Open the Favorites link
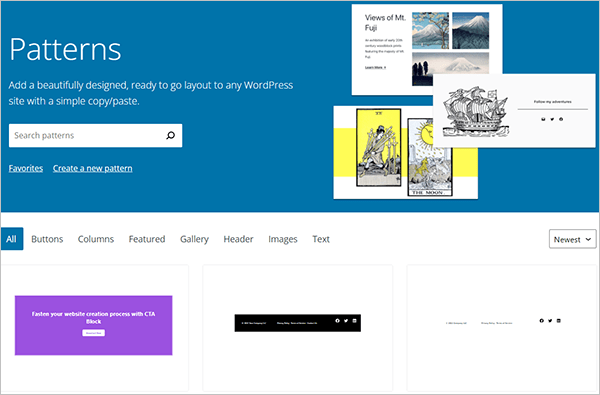Screen dimensions: 600x395 26,168
